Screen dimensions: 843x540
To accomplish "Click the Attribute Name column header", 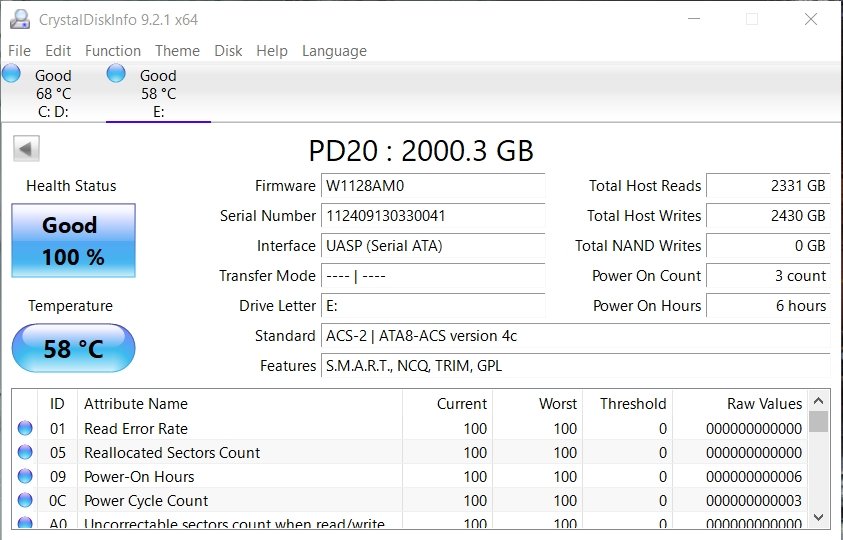I will pyautogui.click(x=240, y=403).
